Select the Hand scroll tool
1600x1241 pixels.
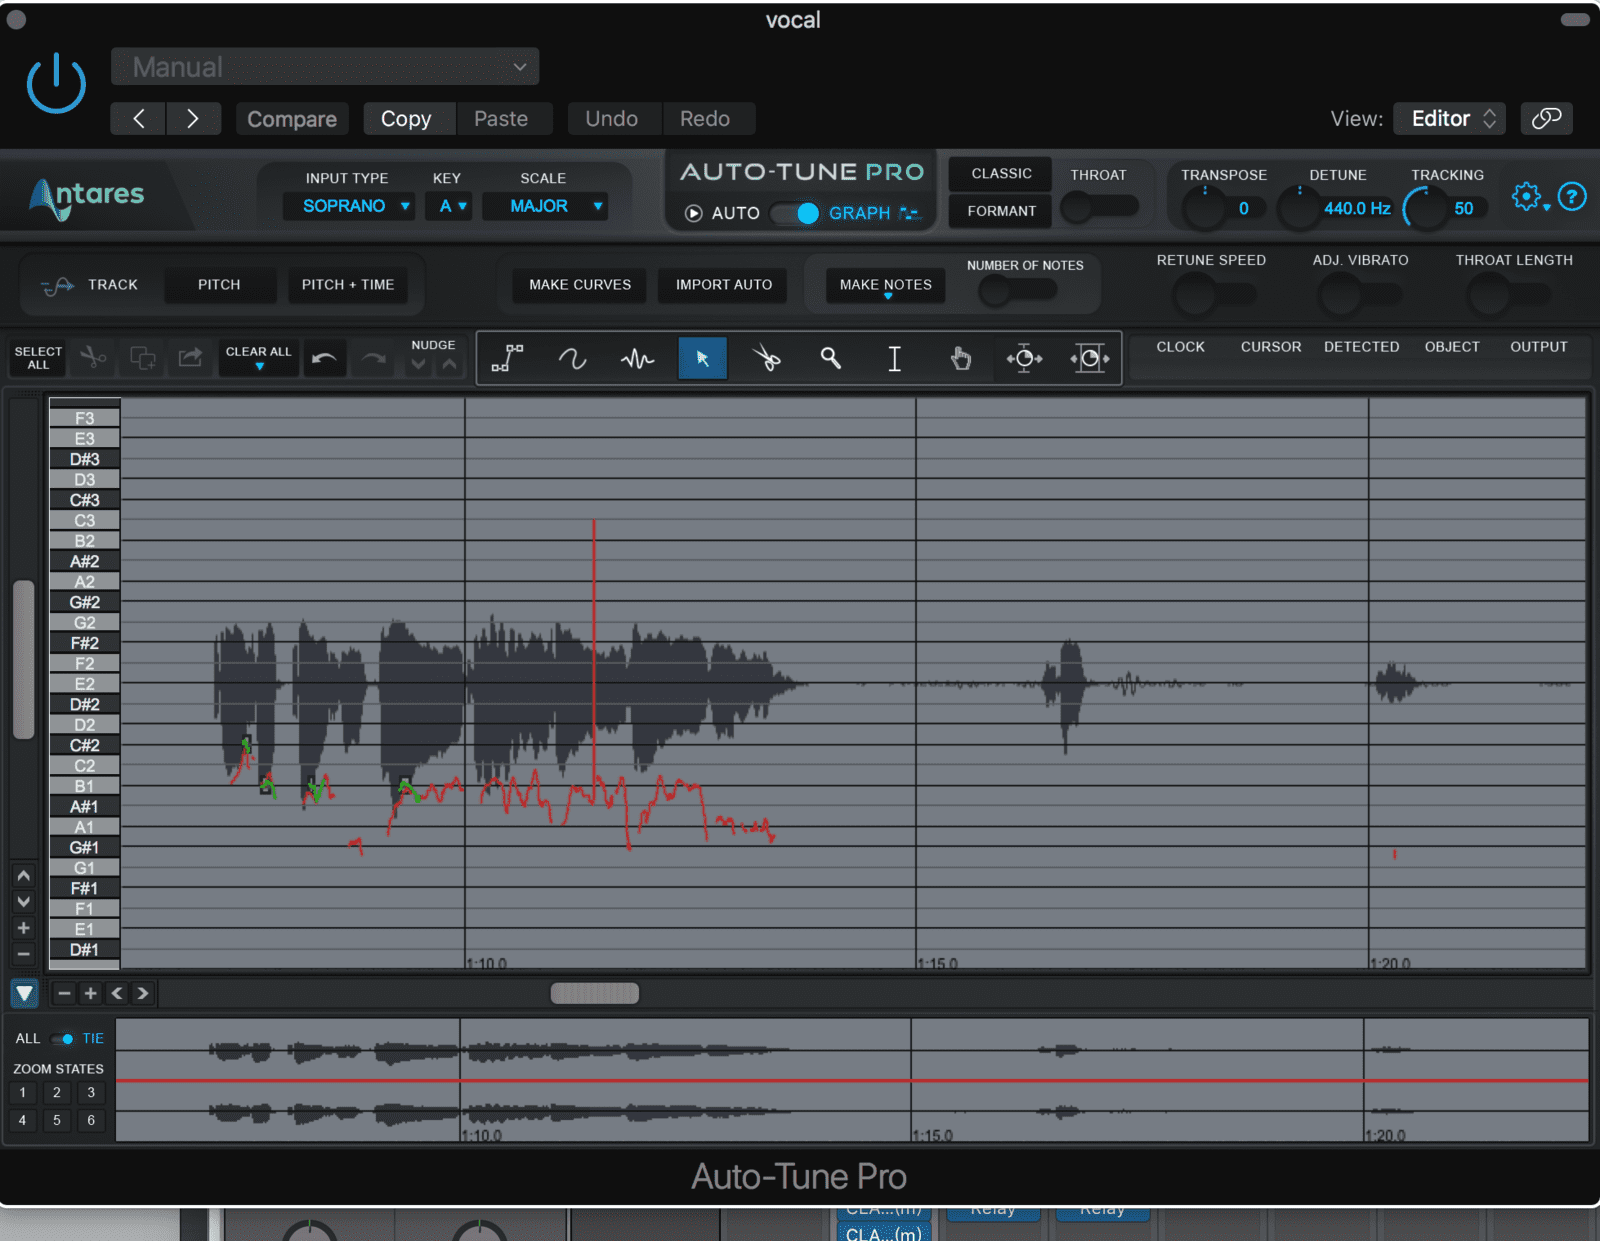coord(960,358)
